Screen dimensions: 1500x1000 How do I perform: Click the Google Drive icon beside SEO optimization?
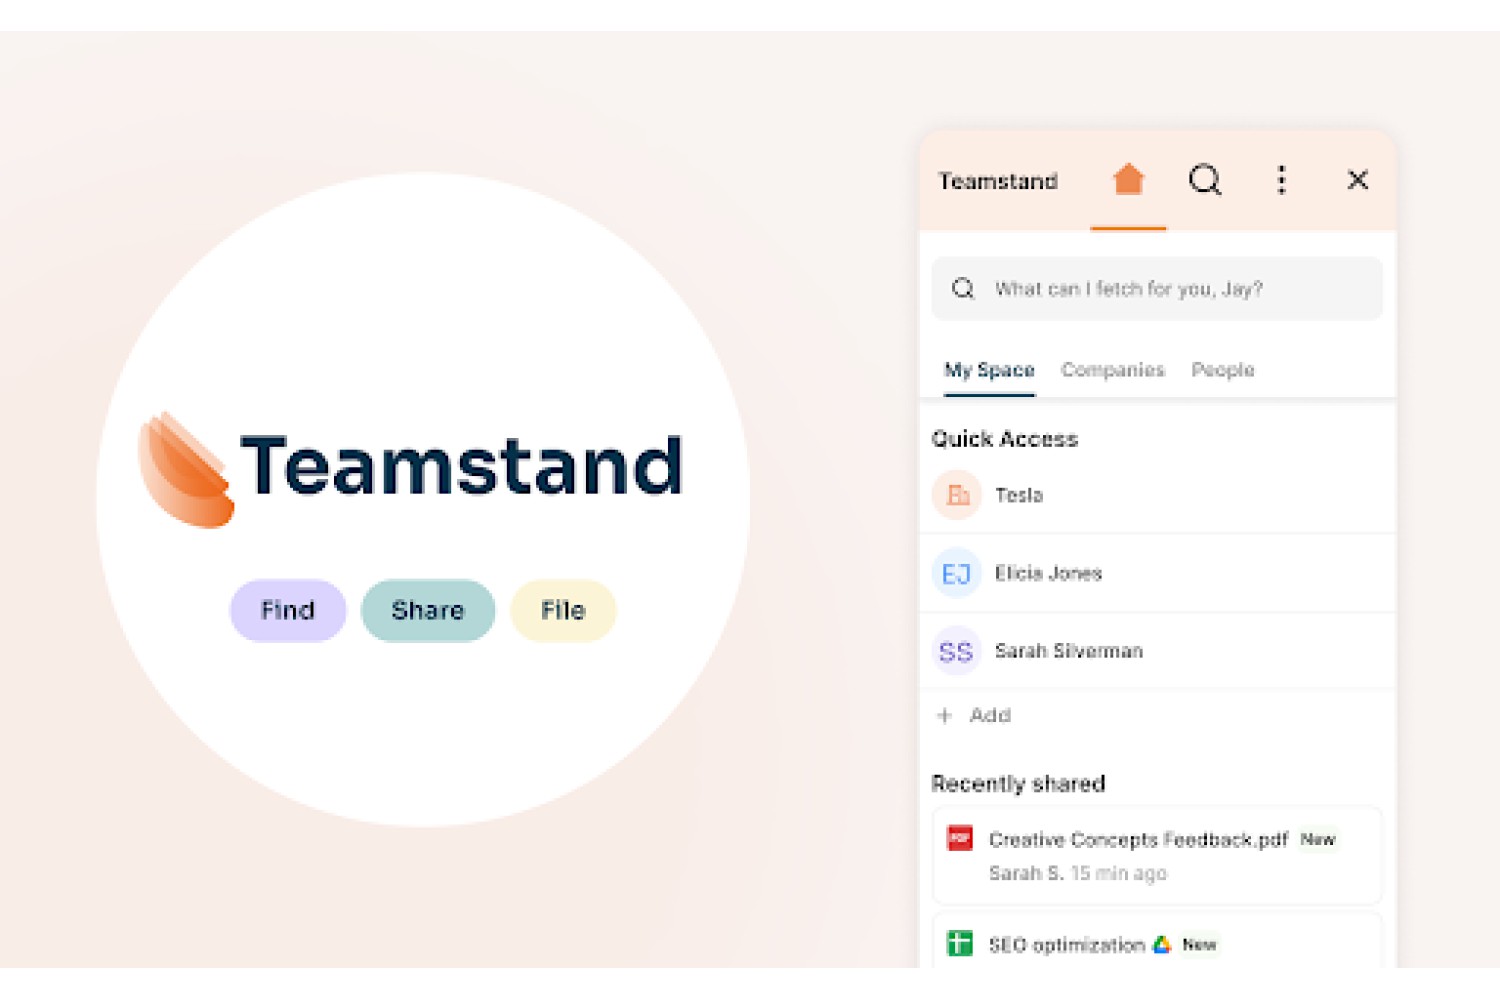[x=1162, y=944]
